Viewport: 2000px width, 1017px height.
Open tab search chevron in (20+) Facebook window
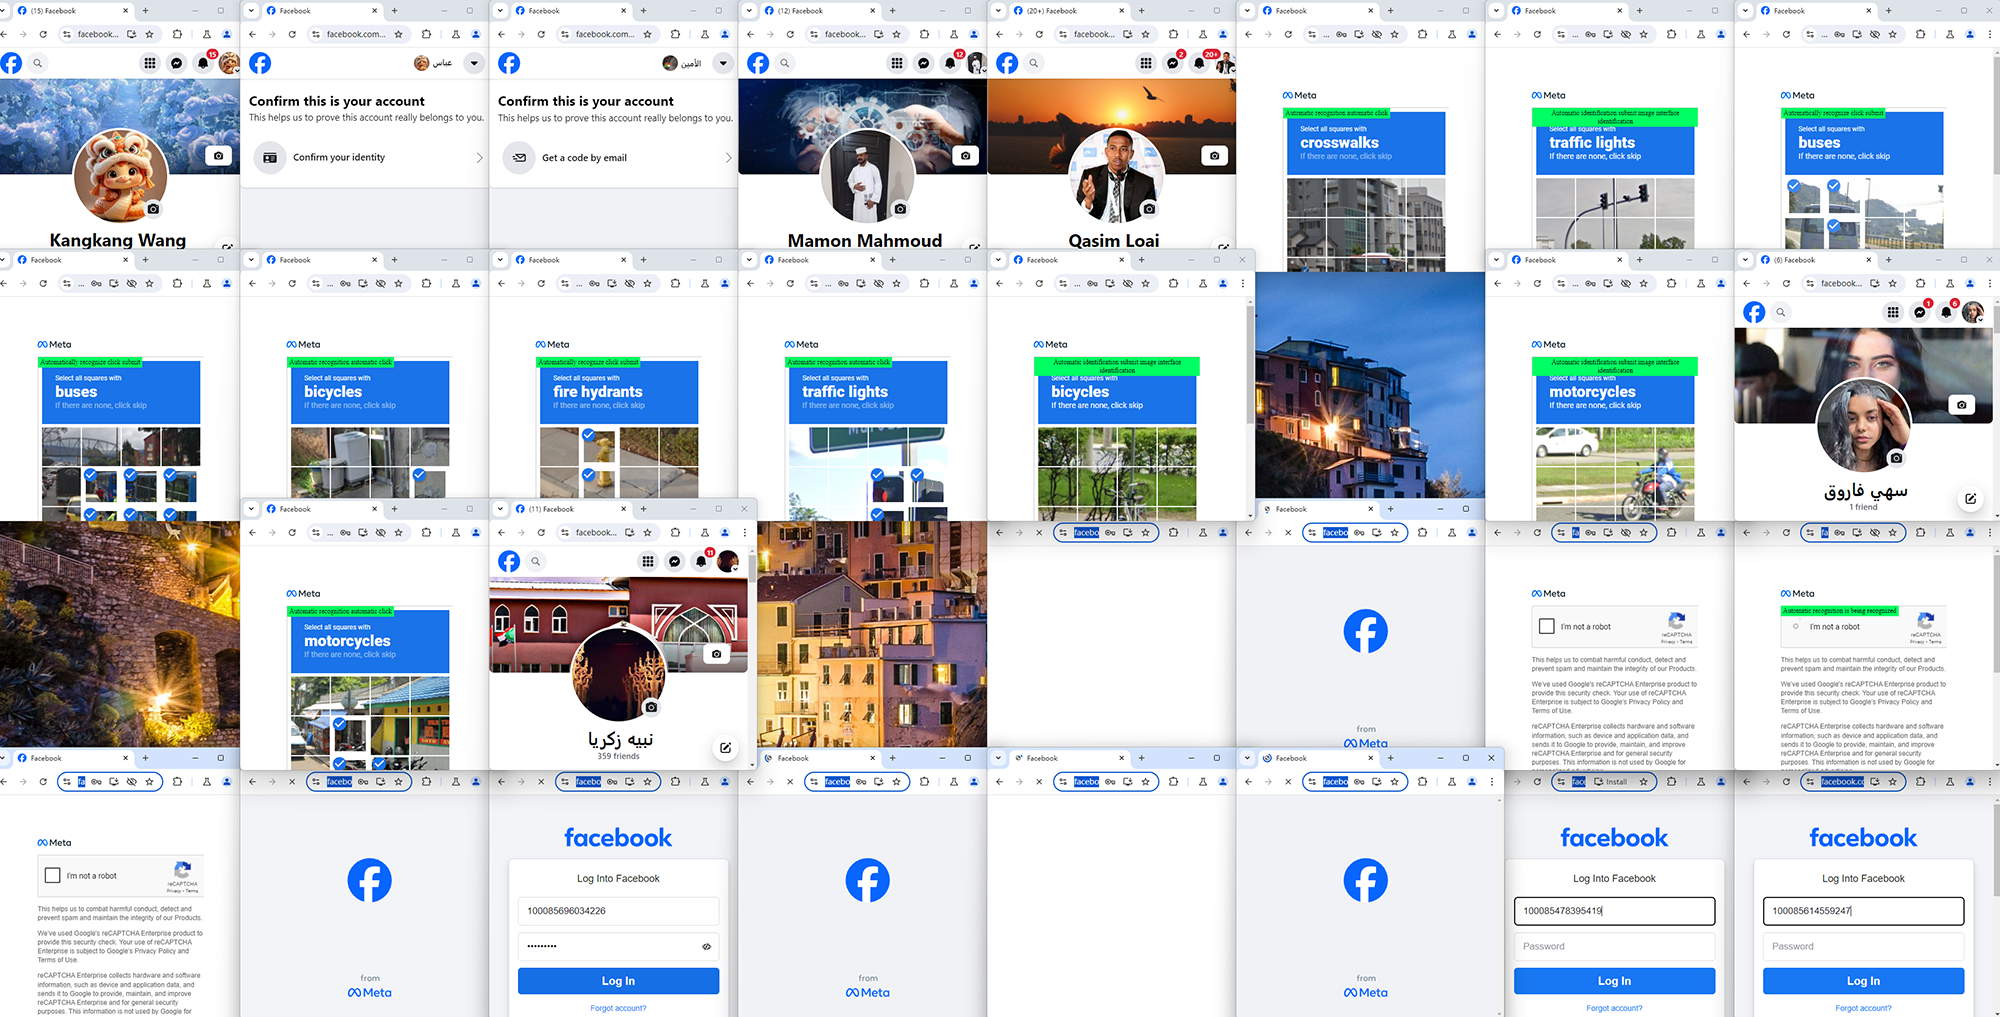click(x=999, y=11)
